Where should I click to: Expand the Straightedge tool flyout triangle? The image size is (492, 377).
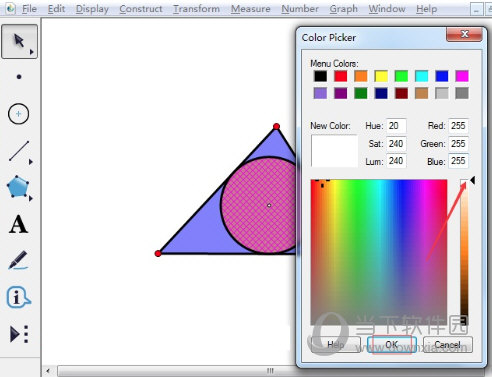point(31,162)
